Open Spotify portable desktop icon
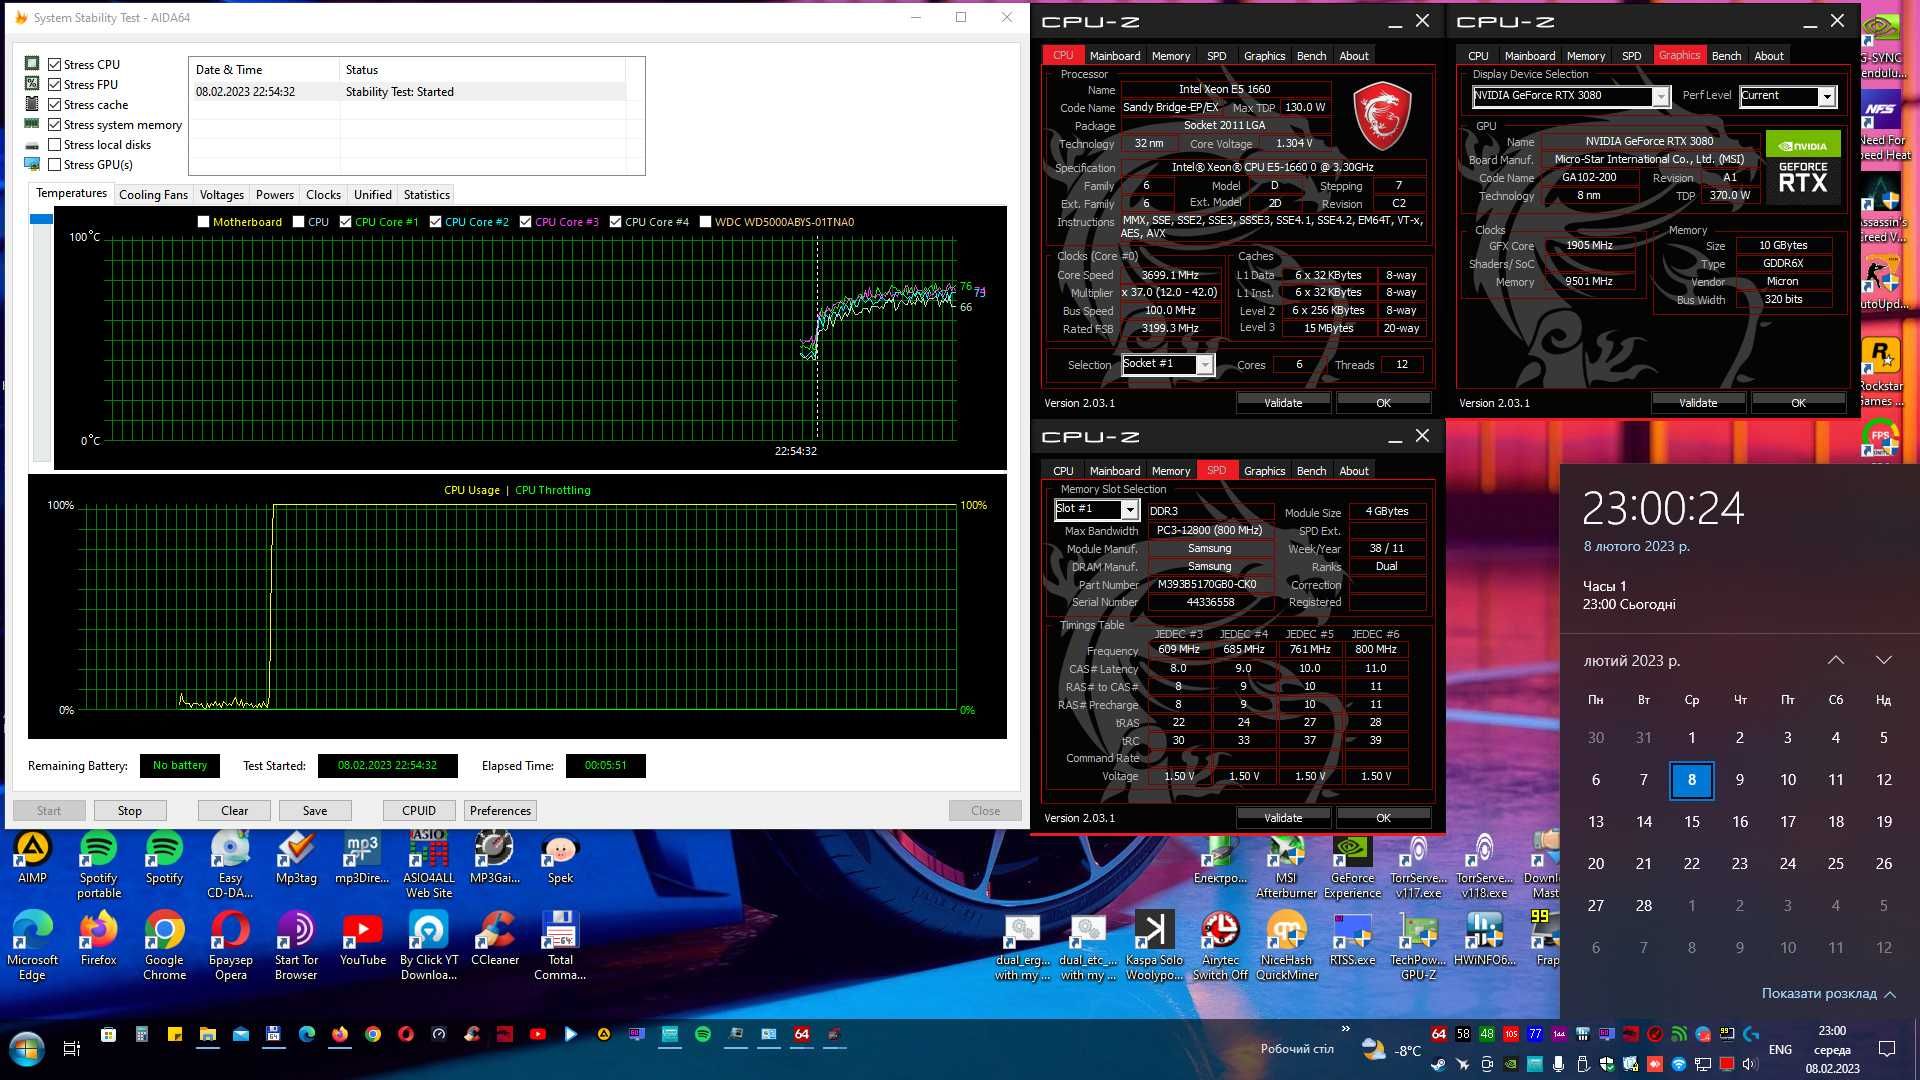This screenshot has height=1080, width=1920. point(98,864)
